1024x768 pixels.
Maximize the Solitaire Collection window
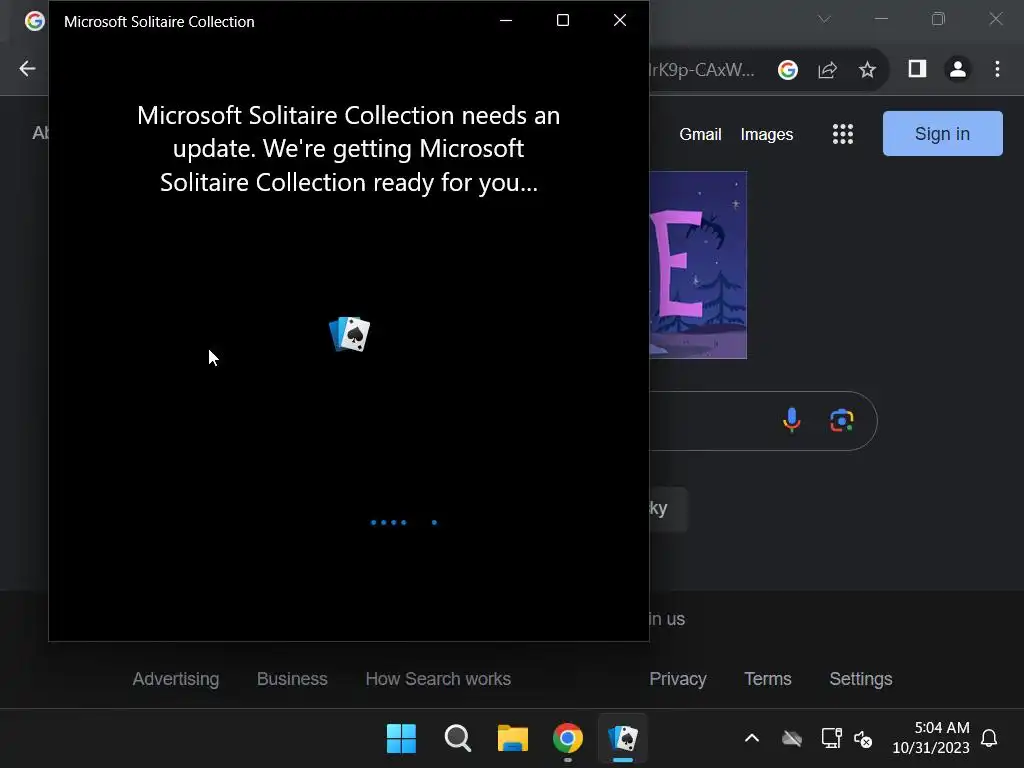click(563, 20)
